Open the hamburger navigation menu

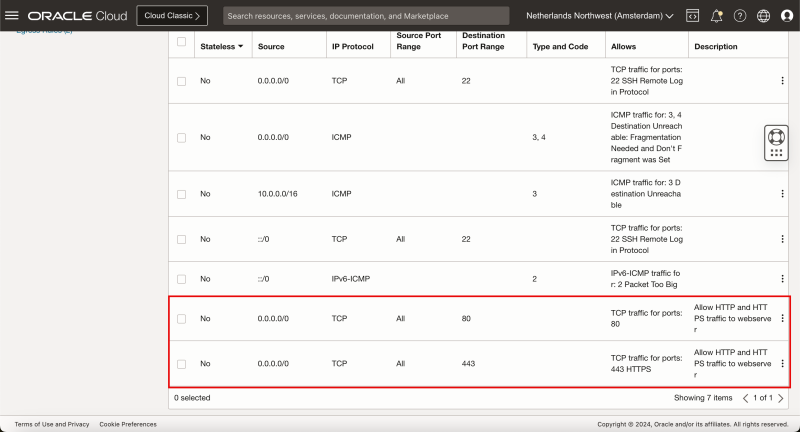(12, 16)
